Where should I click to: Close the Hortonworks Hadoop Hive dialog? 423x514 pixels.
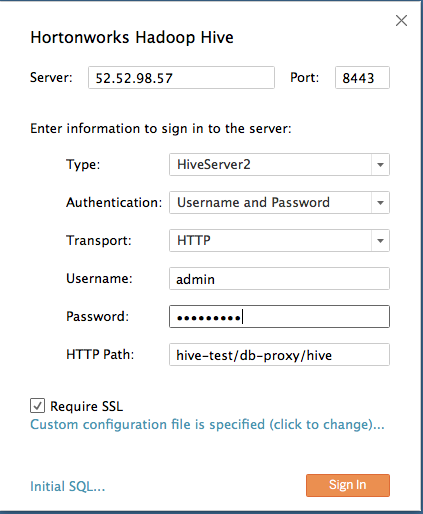[x=401, y=21]
